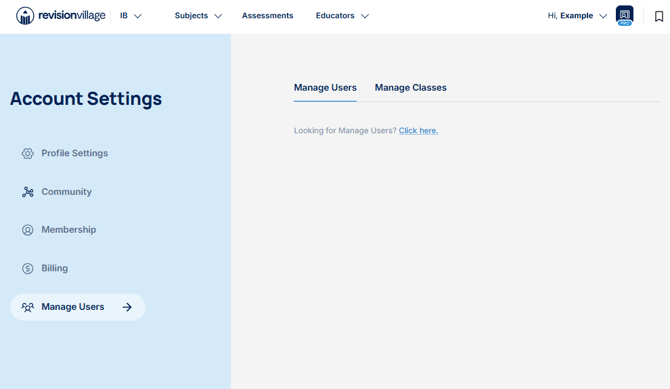Click the Manage Users people icon

pyautogui.click(x=28, y=307)
